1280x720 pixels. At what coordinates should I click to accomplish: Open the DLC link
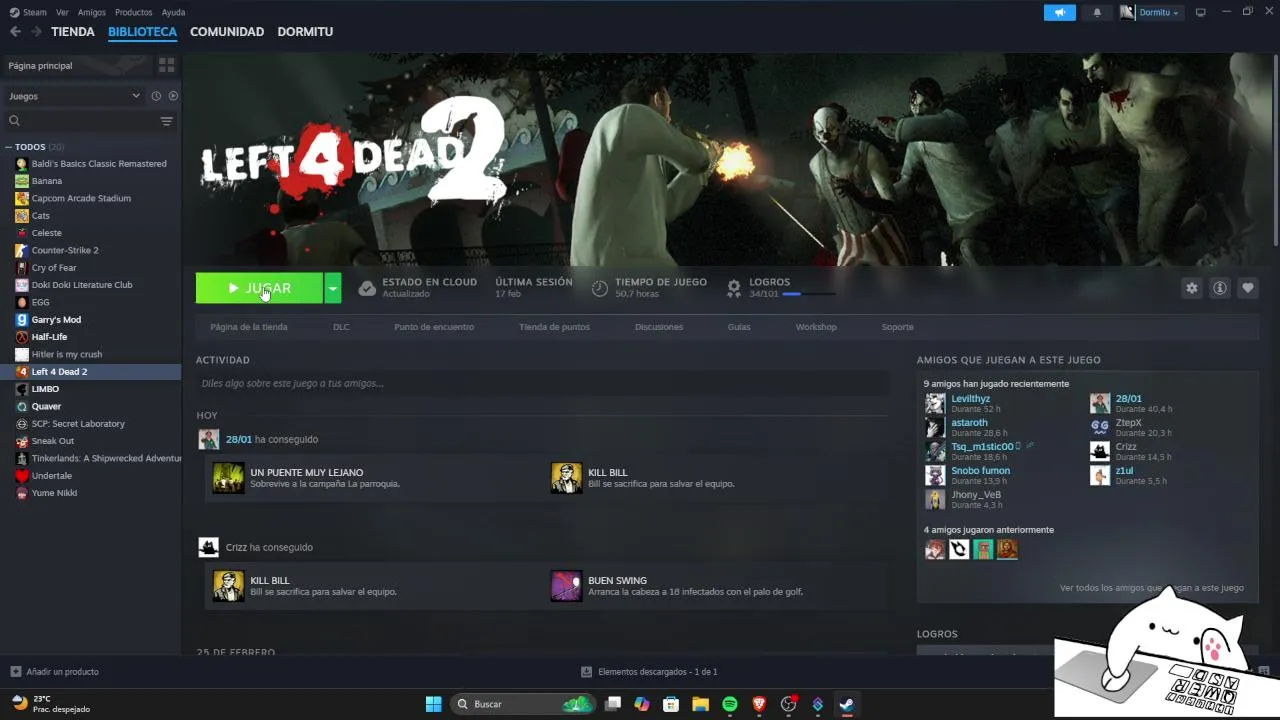(341, 327)
